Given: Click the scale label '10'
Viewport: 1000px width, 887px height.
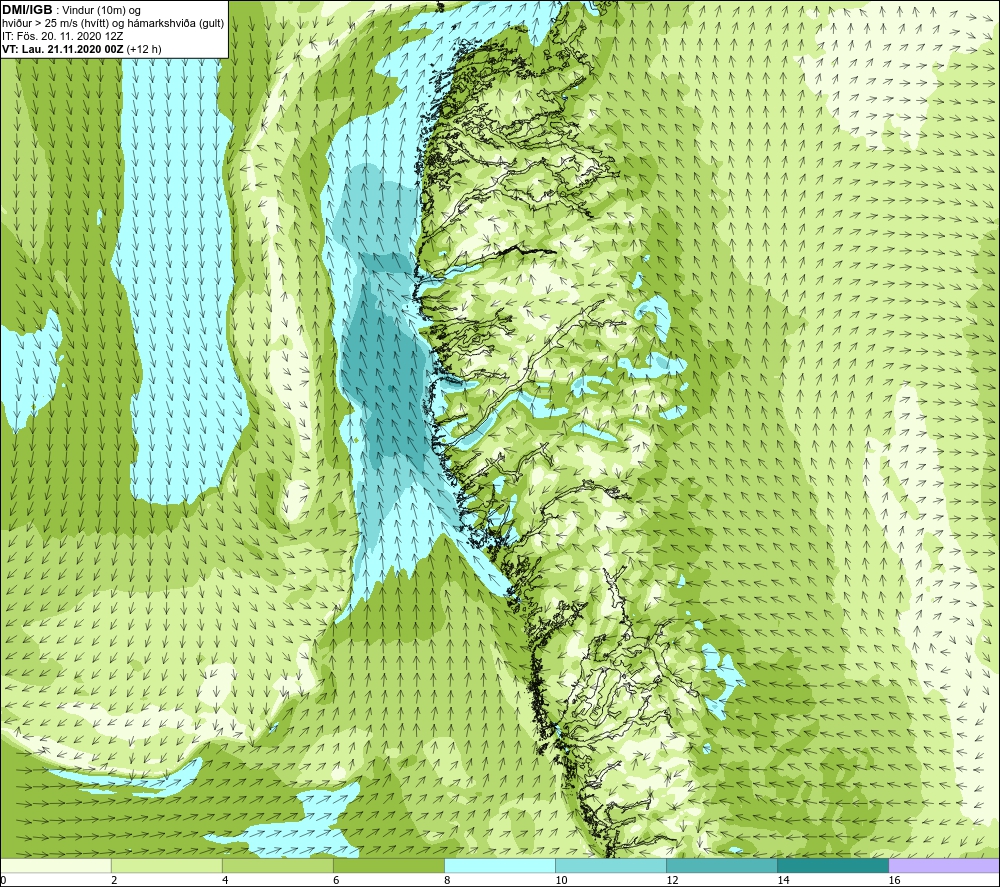Looking at the screenshot, I should coord(561,881).
